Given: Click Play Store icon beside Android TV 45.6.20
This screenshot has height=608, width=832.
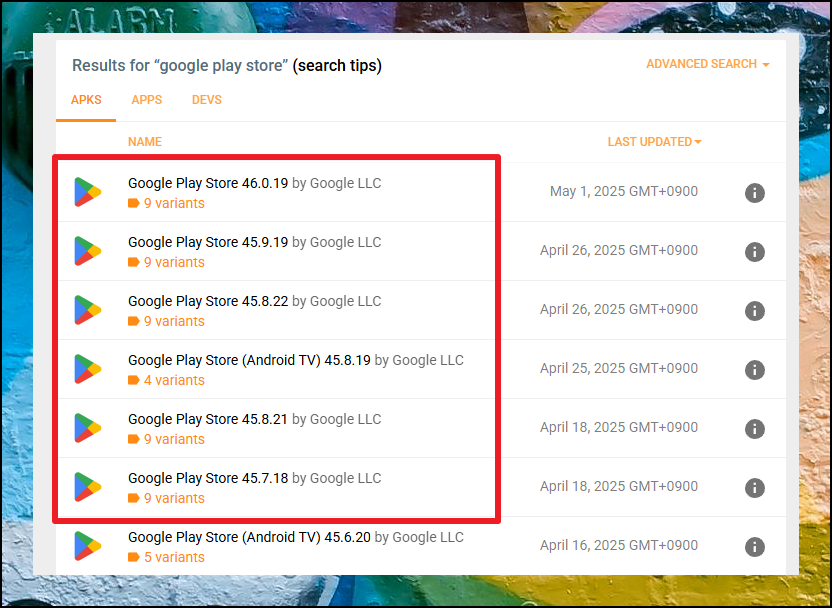Looking at the screenshot, I should [x=88, y=545].
